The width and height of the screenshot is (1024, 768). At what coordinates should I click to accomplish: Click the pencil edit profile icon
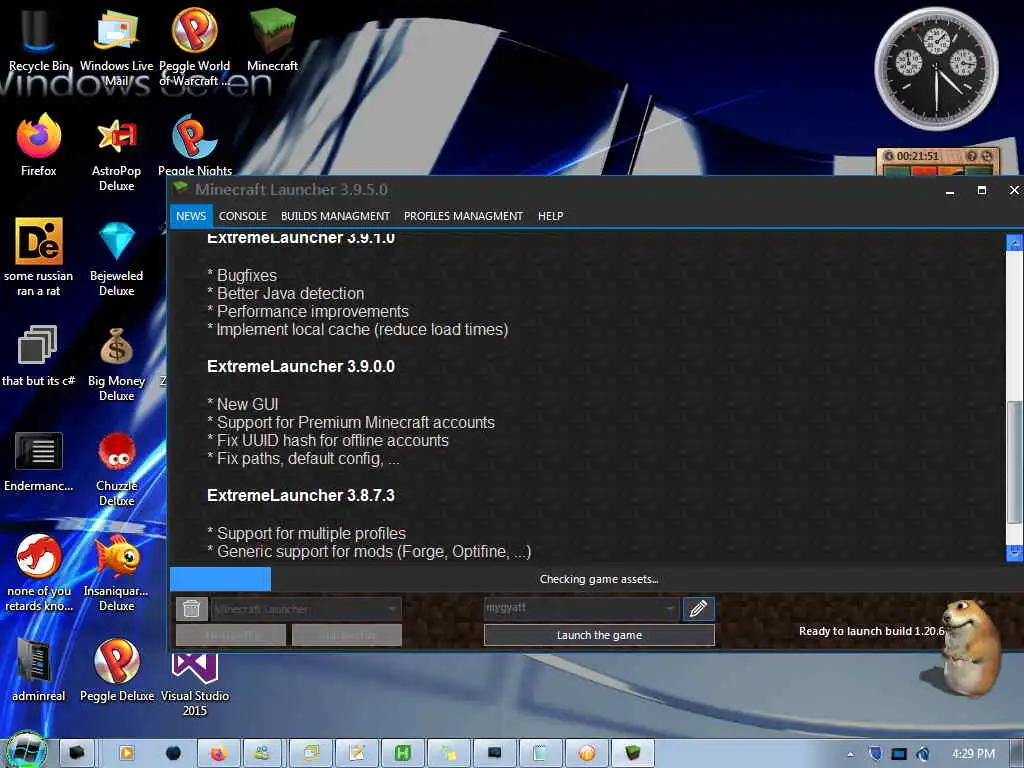698,609
